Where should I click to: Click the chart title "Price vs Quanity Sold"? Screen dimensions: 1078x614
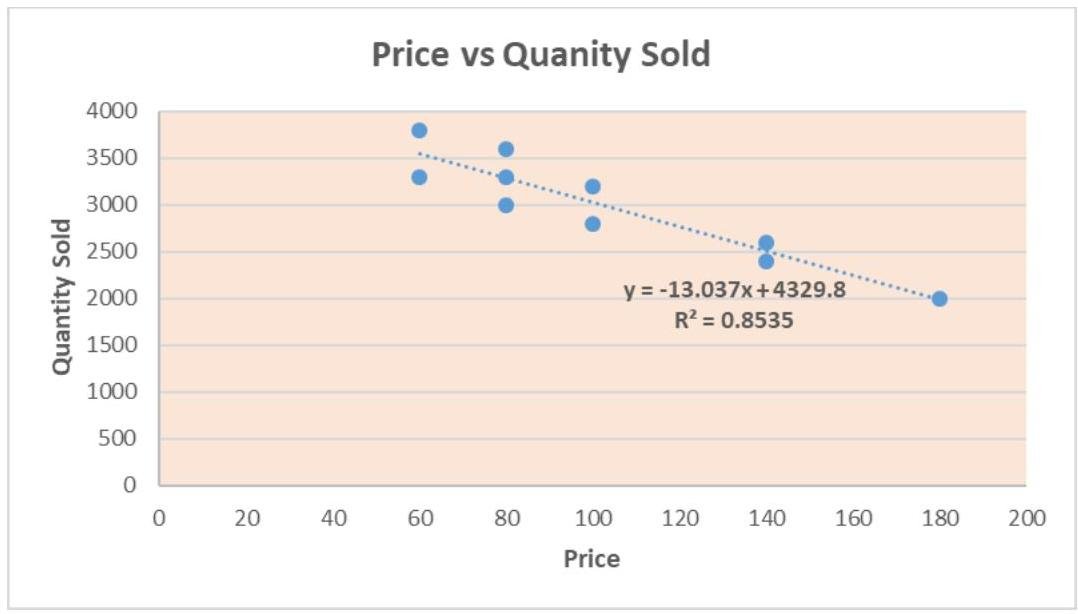(x=540, y=54)
